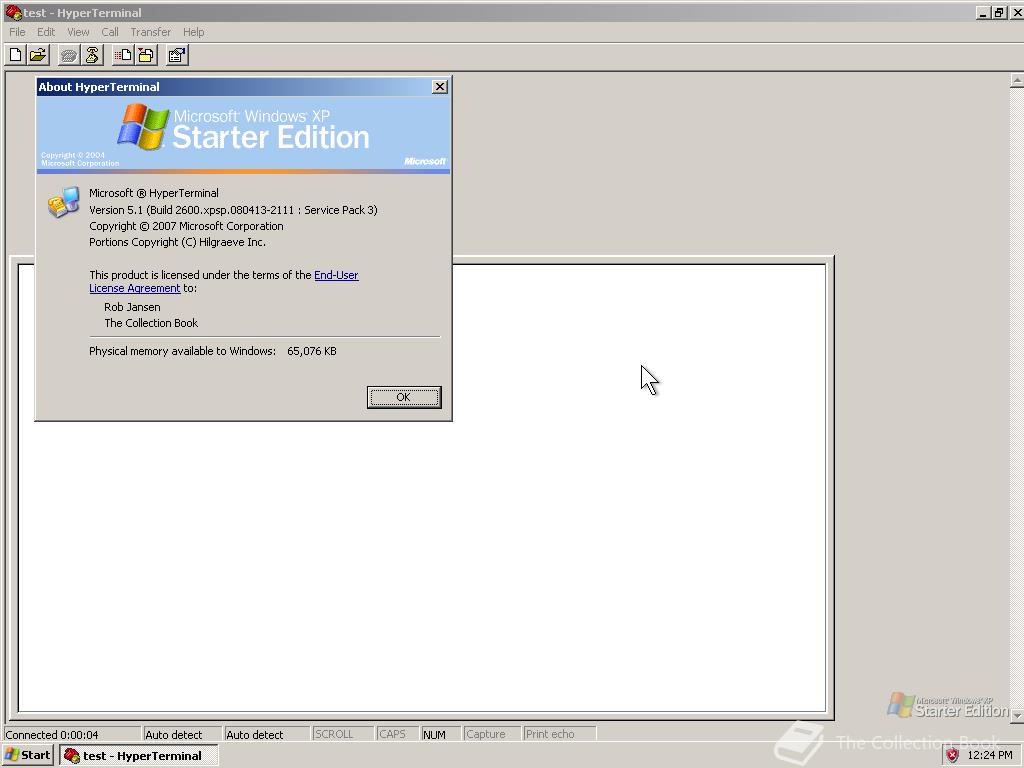Click the taskbar clock showing 12:24 PM

(989, 756)
